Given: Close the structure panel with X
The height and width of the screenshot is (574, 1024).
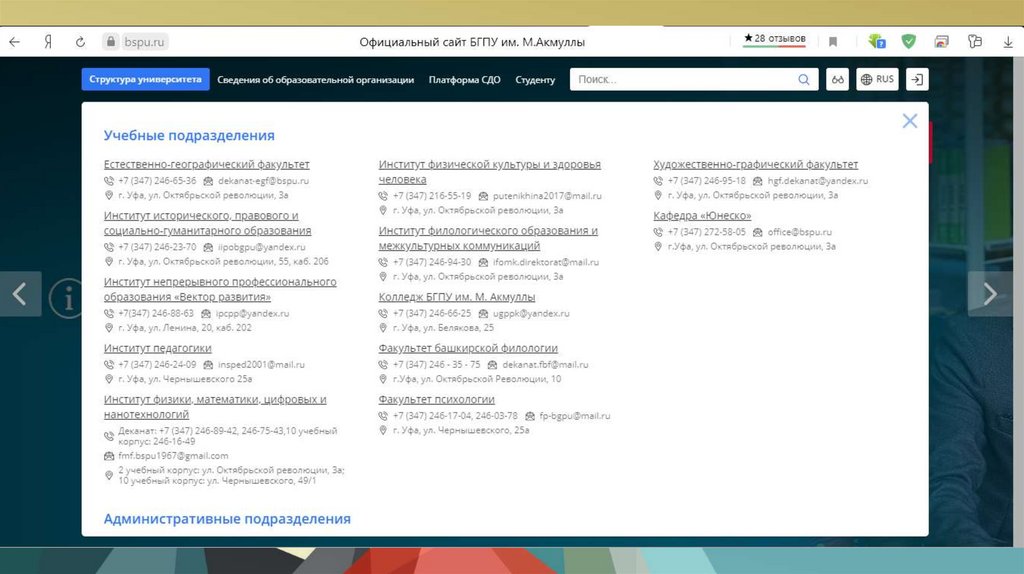Looking at the screenshot, I should click(910, 121).
